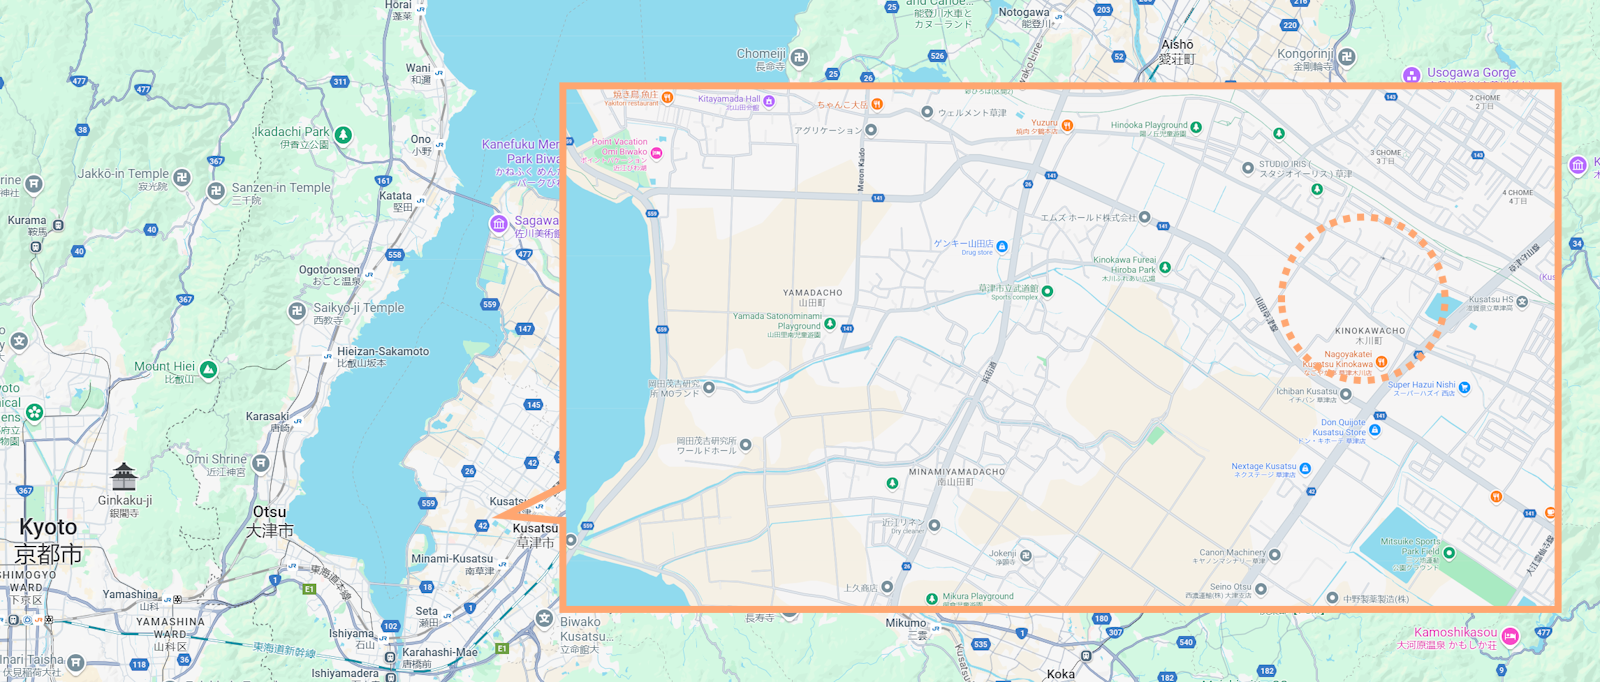Select the Canon Machinery location pin
This screenshot has height=682, width=1600.
1275,554
